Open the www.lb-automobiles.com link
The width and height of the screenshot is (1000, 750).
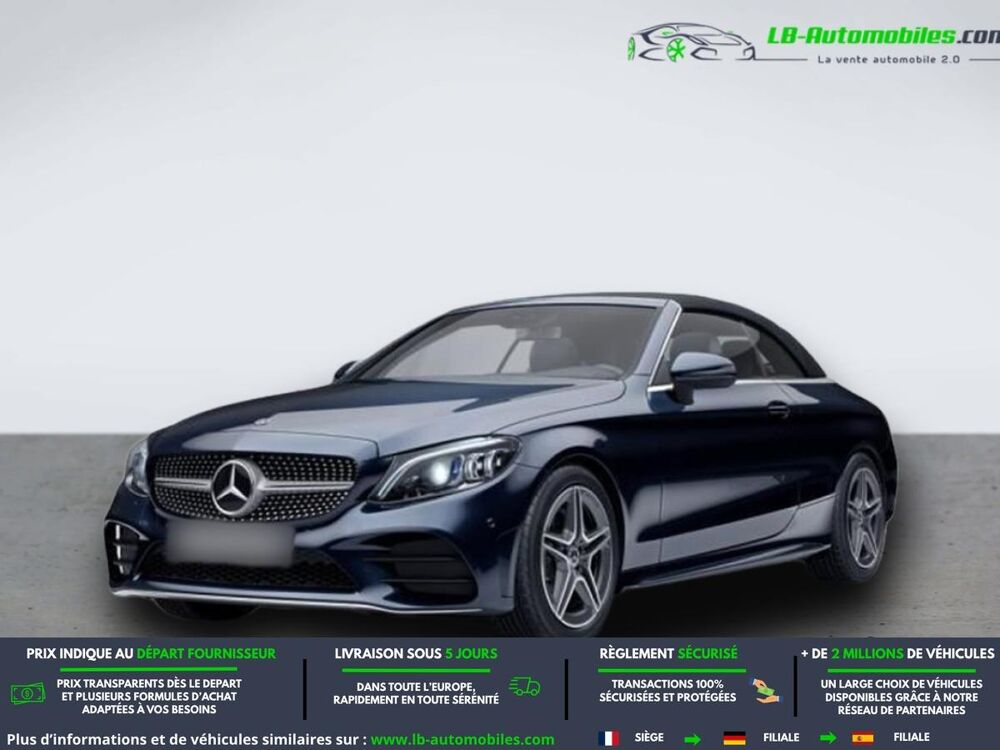pyautogui.click(x=462, y=740)
